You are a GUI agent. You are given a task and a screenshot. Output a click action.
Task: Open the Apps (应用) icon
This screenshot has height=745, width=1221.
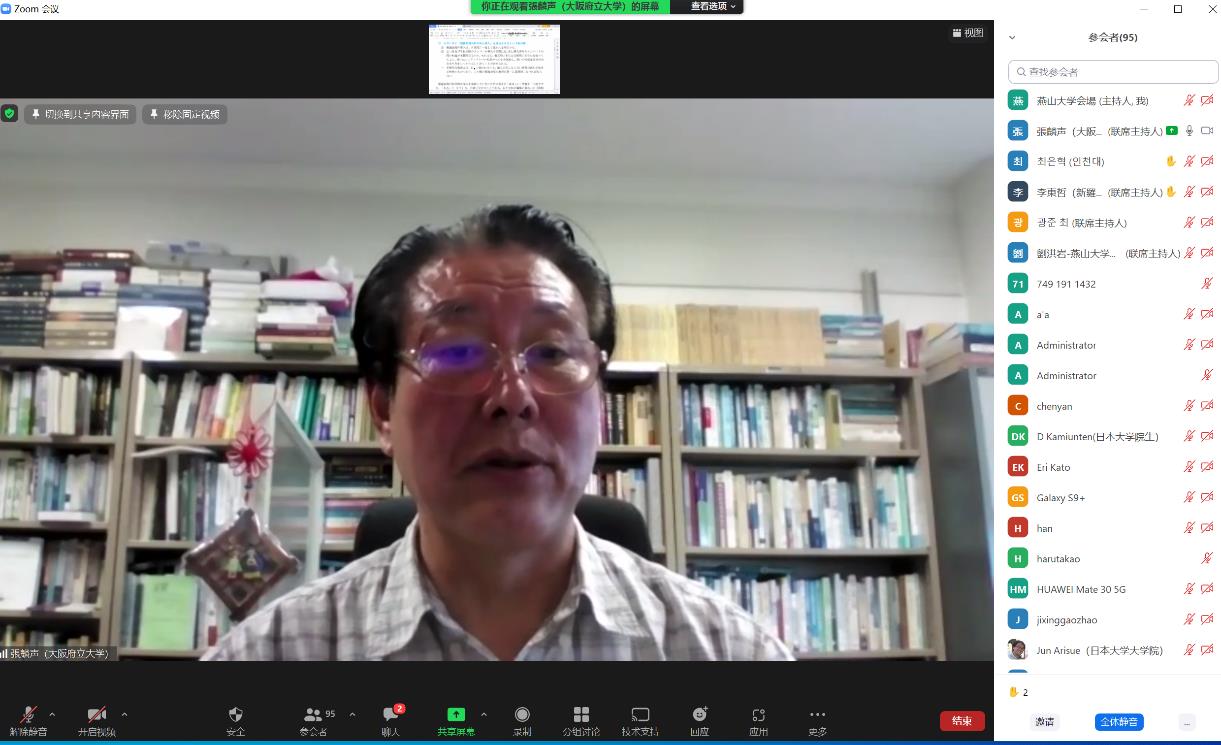coord(759,714)
